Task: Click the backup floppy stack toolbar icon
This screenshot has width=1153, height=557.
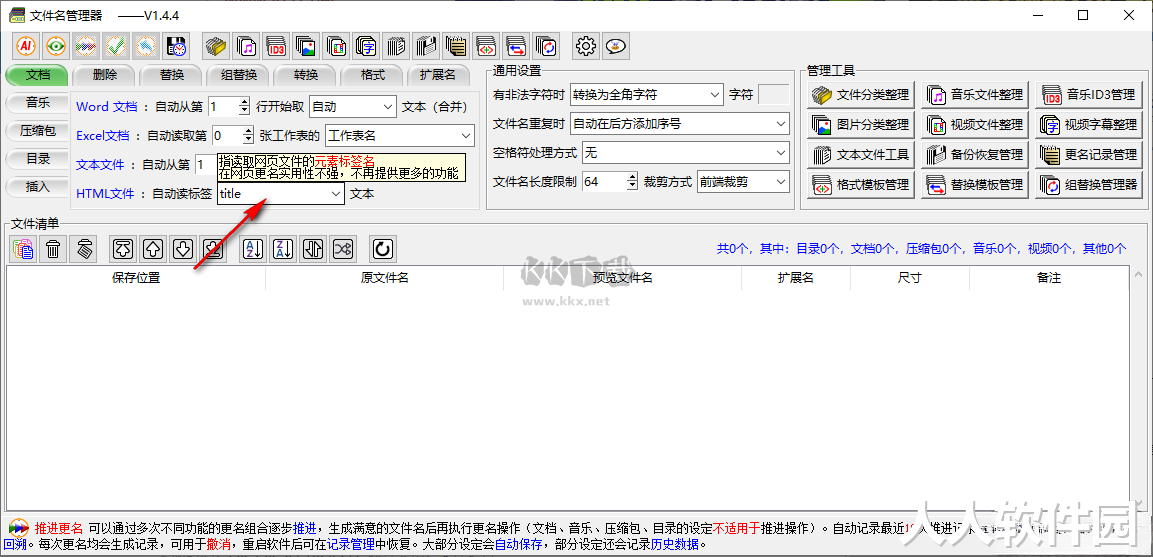Action: pyautogui.click(x=427, y=46)
